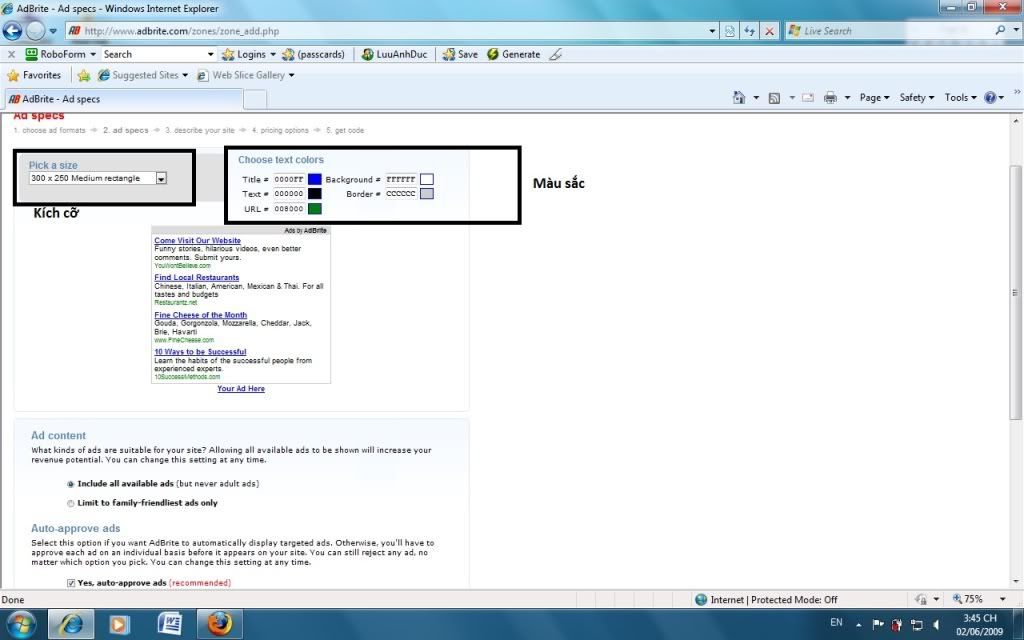
Task: Expand the address bar history dropdown
Action: pyautogui.click(x=712, y=31)
